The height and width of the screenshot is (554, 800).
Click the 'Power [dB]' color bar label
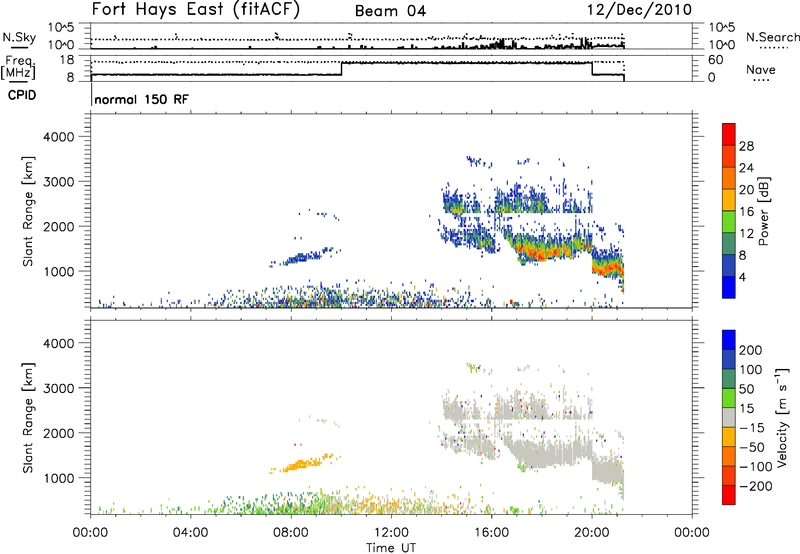click(x=764, y=211)
